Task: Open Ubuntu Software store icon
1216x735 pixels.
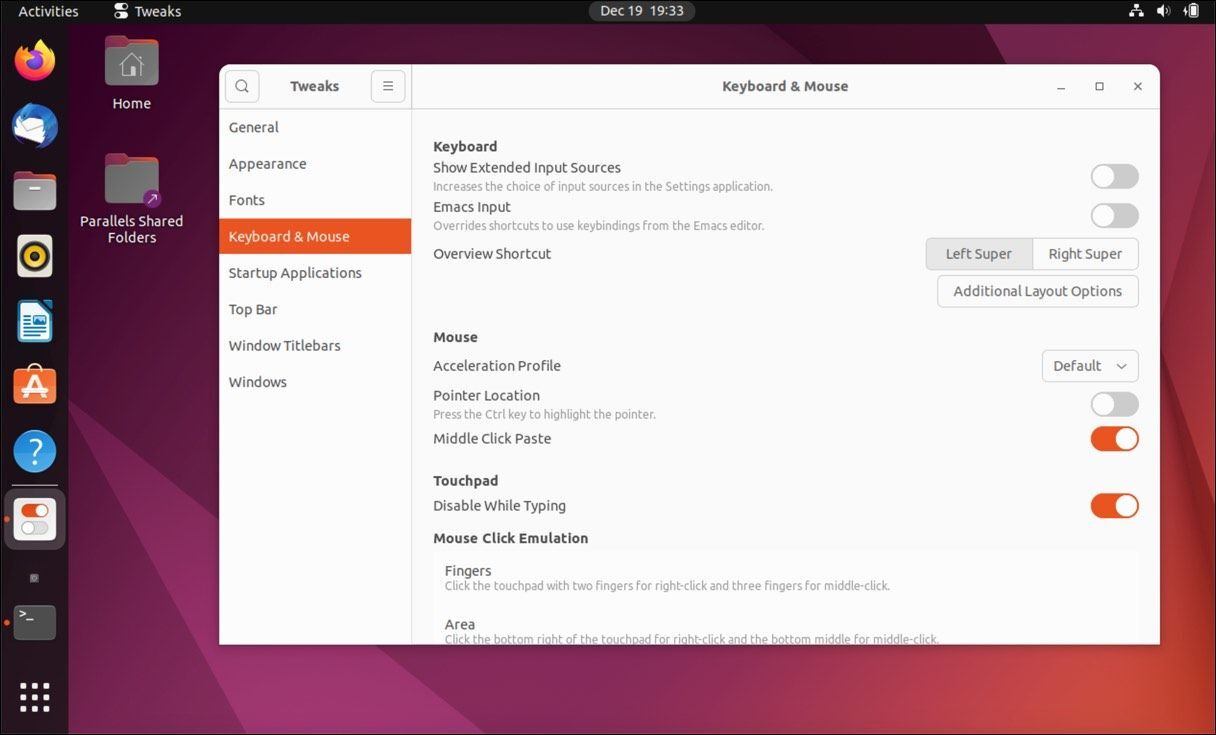Action: (x=35, y=386)
